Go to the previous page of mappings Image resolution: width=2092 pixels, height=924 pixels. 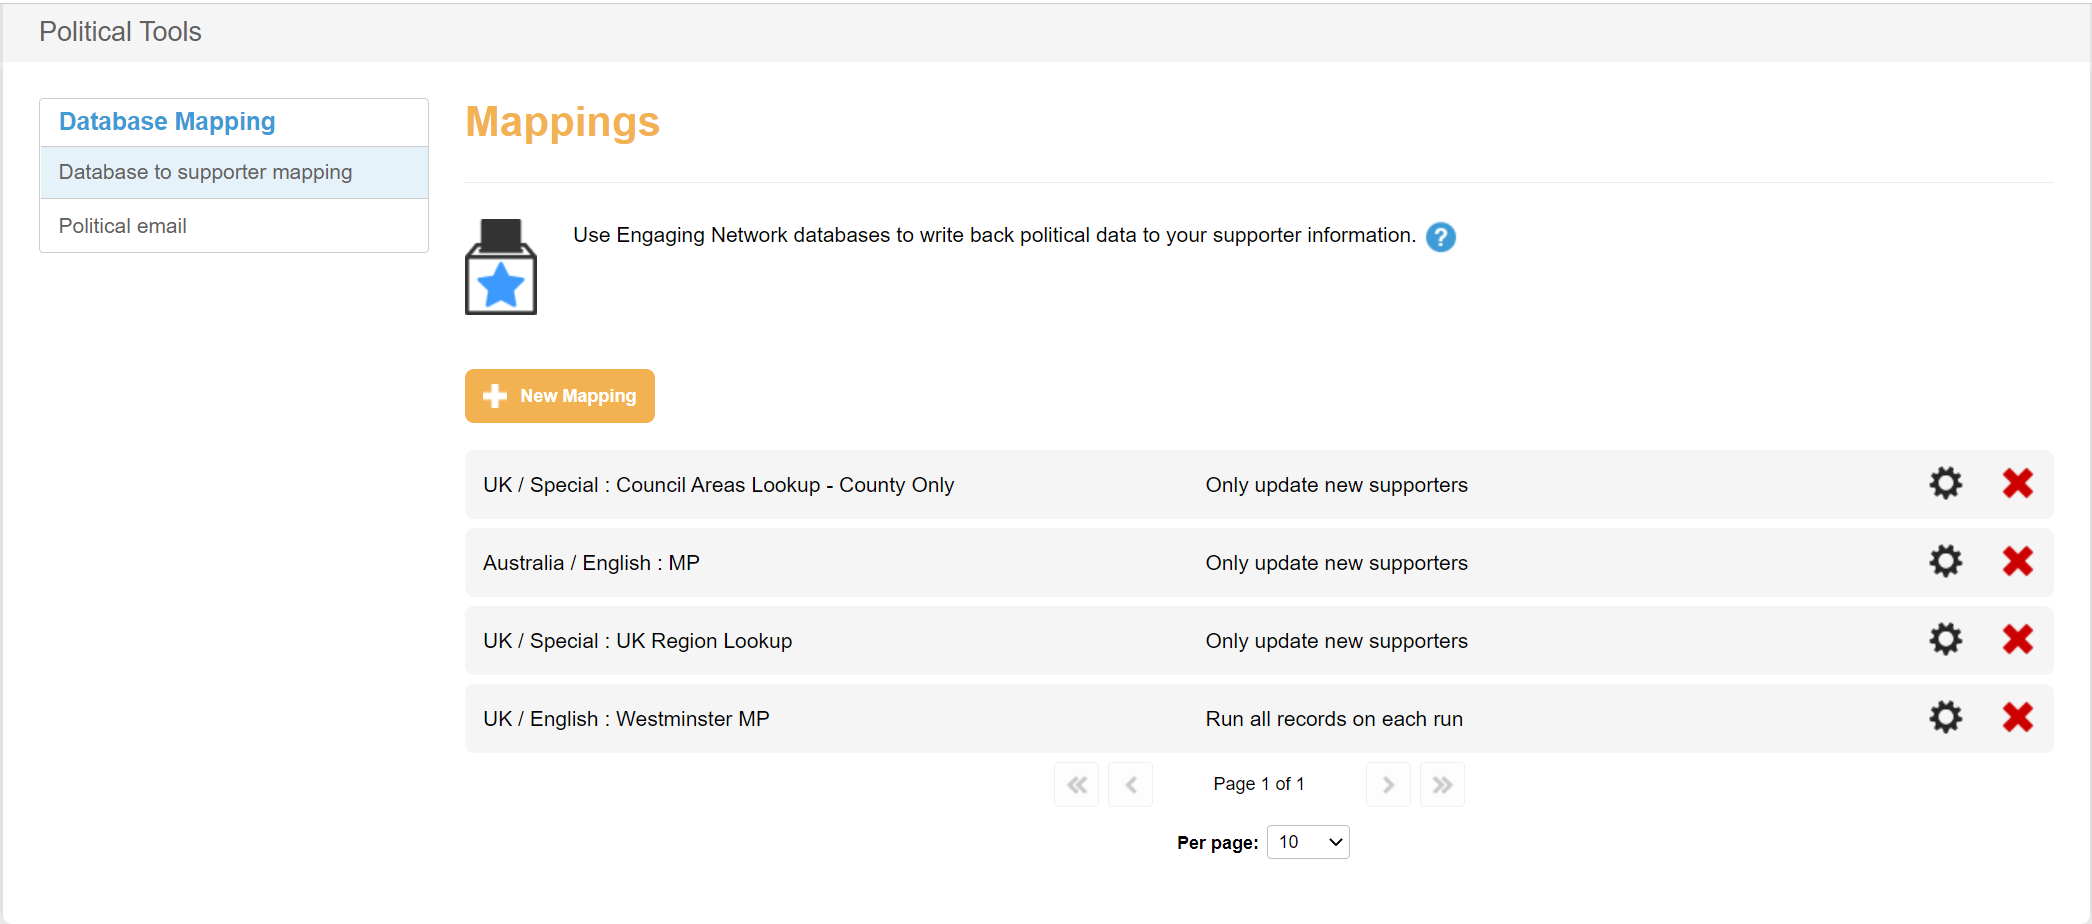(x=1131, y=785)
